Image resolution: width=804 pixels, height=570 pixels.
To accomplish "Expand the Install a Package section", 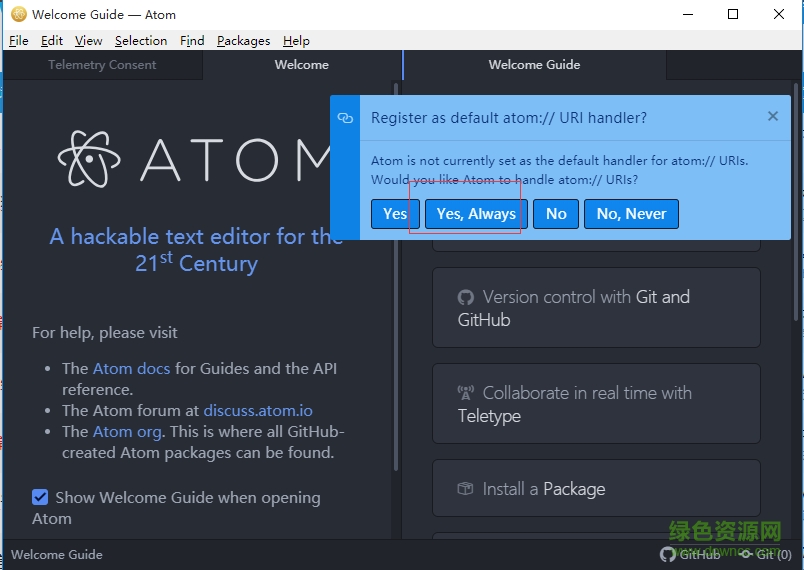I will 596,489.
